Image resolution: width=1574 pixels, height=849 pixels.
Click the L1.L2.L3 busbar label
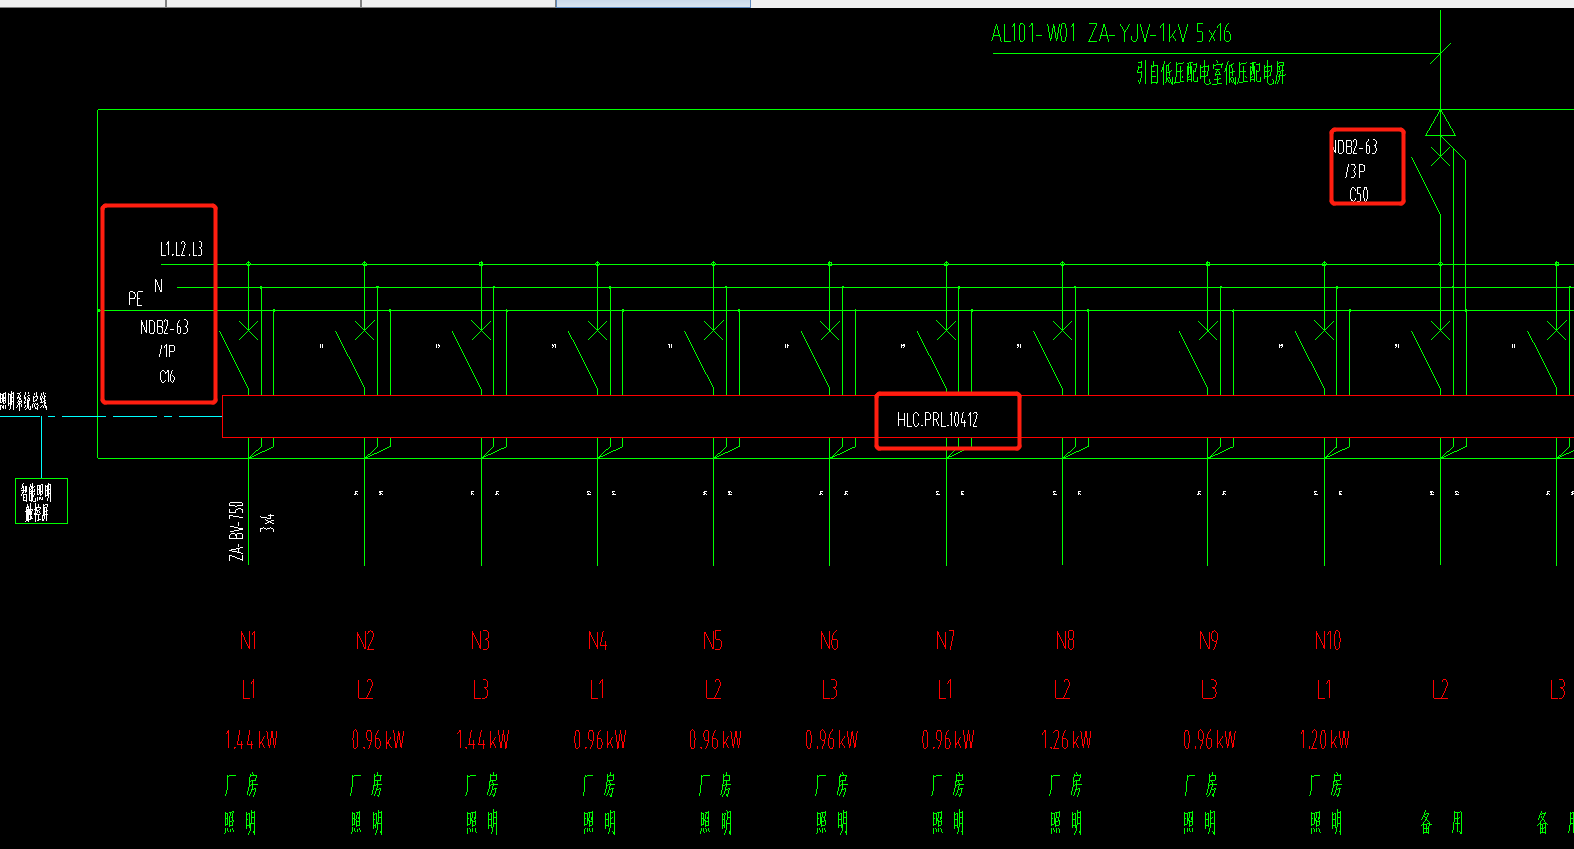point(181,249)
